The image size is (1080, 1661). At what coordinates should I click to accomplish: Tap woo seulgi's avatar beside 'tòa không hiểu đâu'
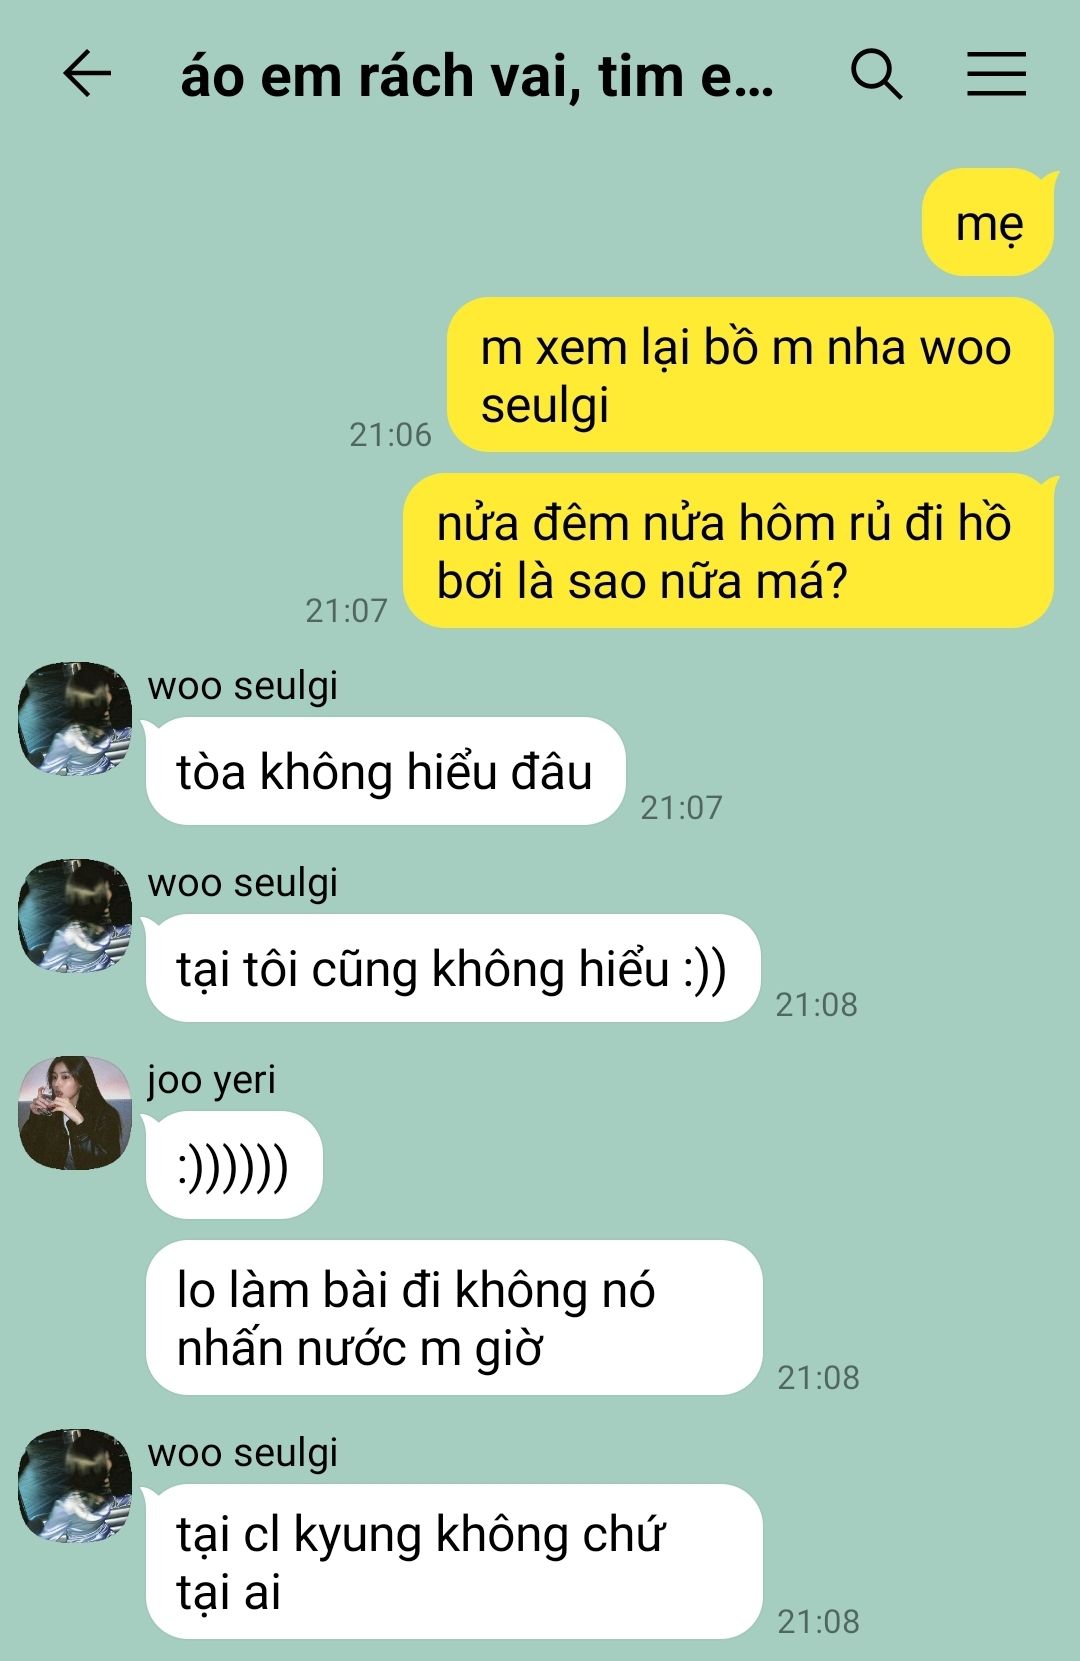(75, 718)
